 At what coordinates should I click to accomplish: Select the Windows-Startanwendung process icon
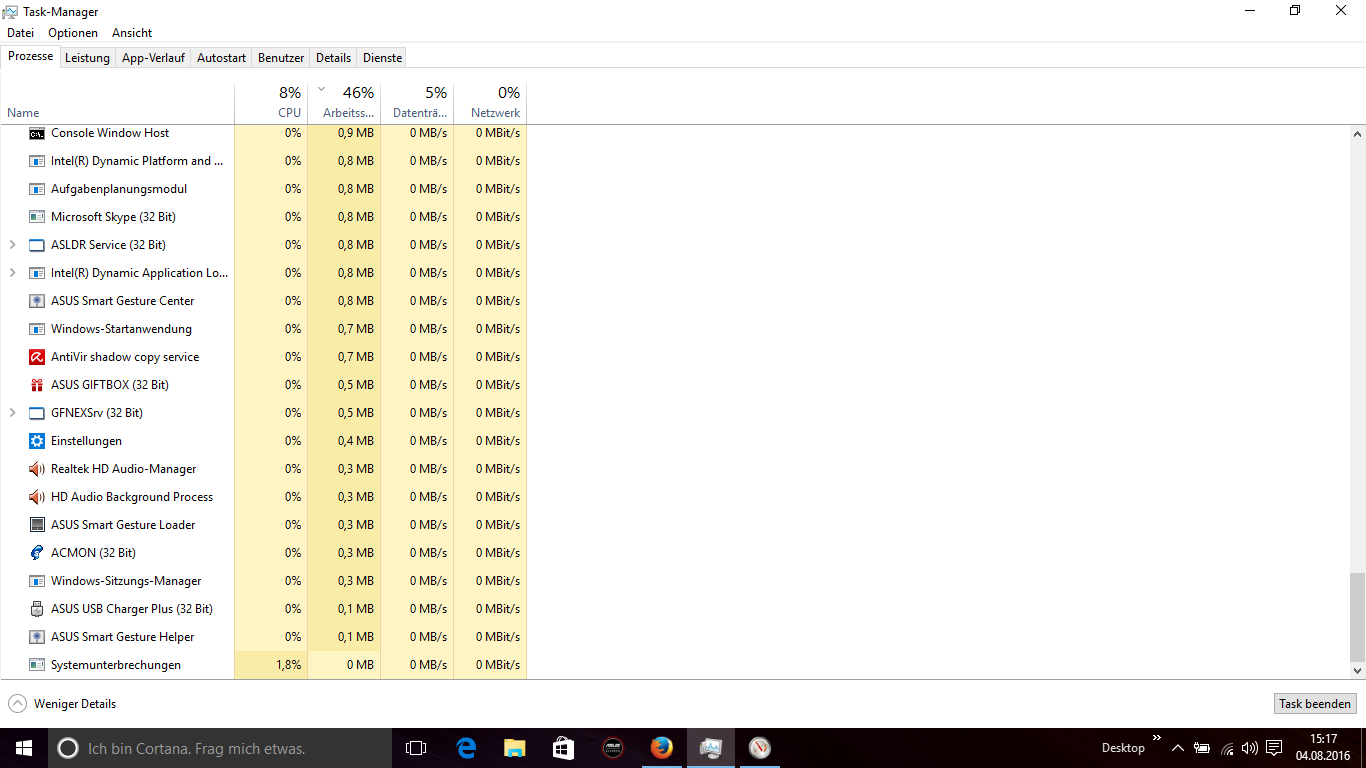click(37, 329)
